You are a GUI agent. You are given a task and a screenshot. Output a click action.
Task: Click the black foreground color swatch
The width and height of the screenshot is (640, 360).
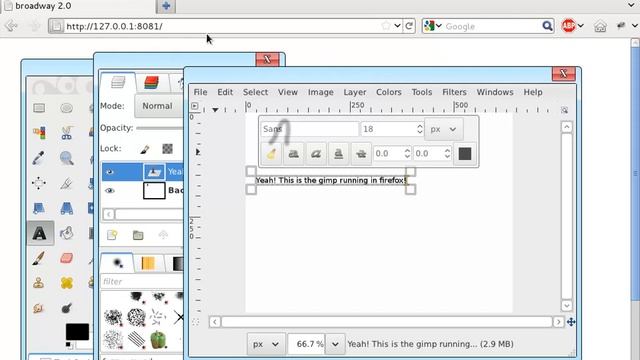(77, 332)
